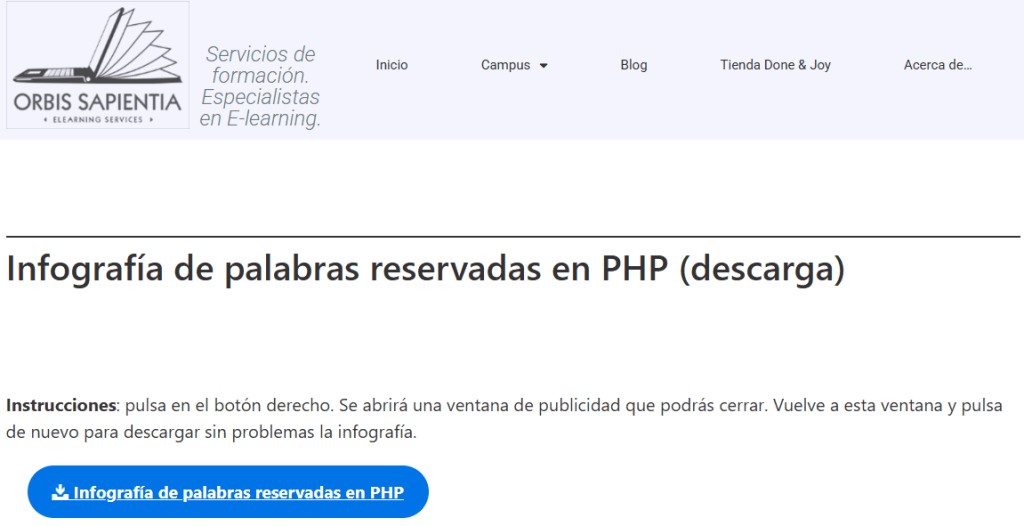
Task: Click the horizontal divider above the heading
Action: [x=512, y=237]
